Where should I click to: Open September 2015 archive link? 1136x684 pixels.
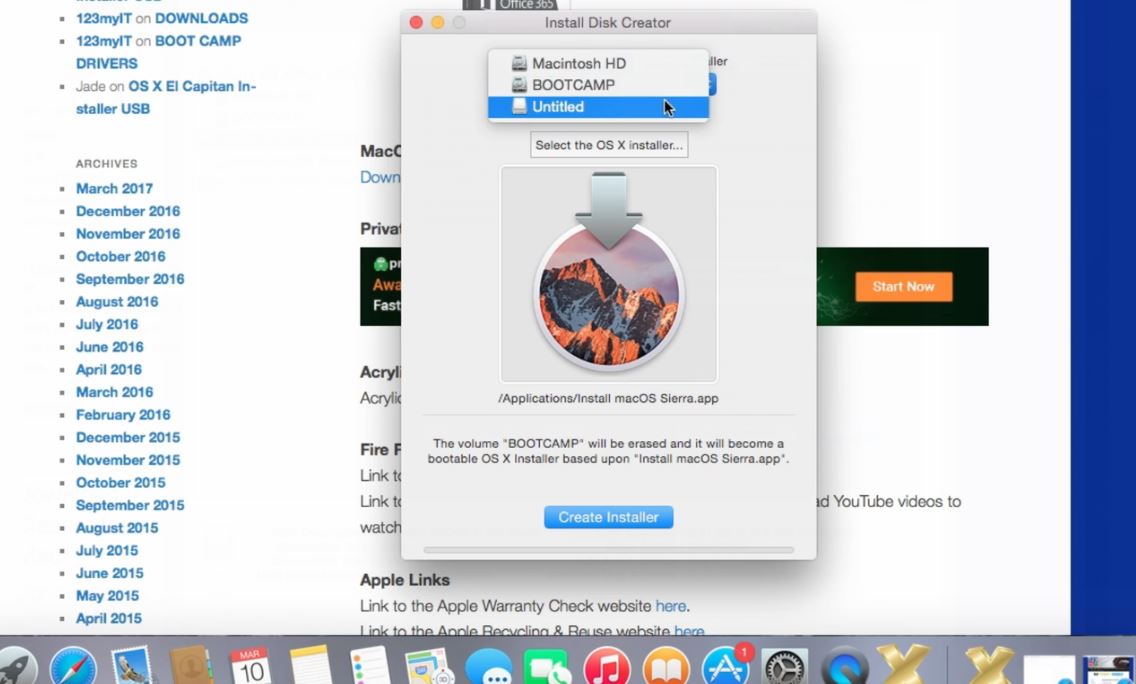pyautogui.click(x=130, y=505)
